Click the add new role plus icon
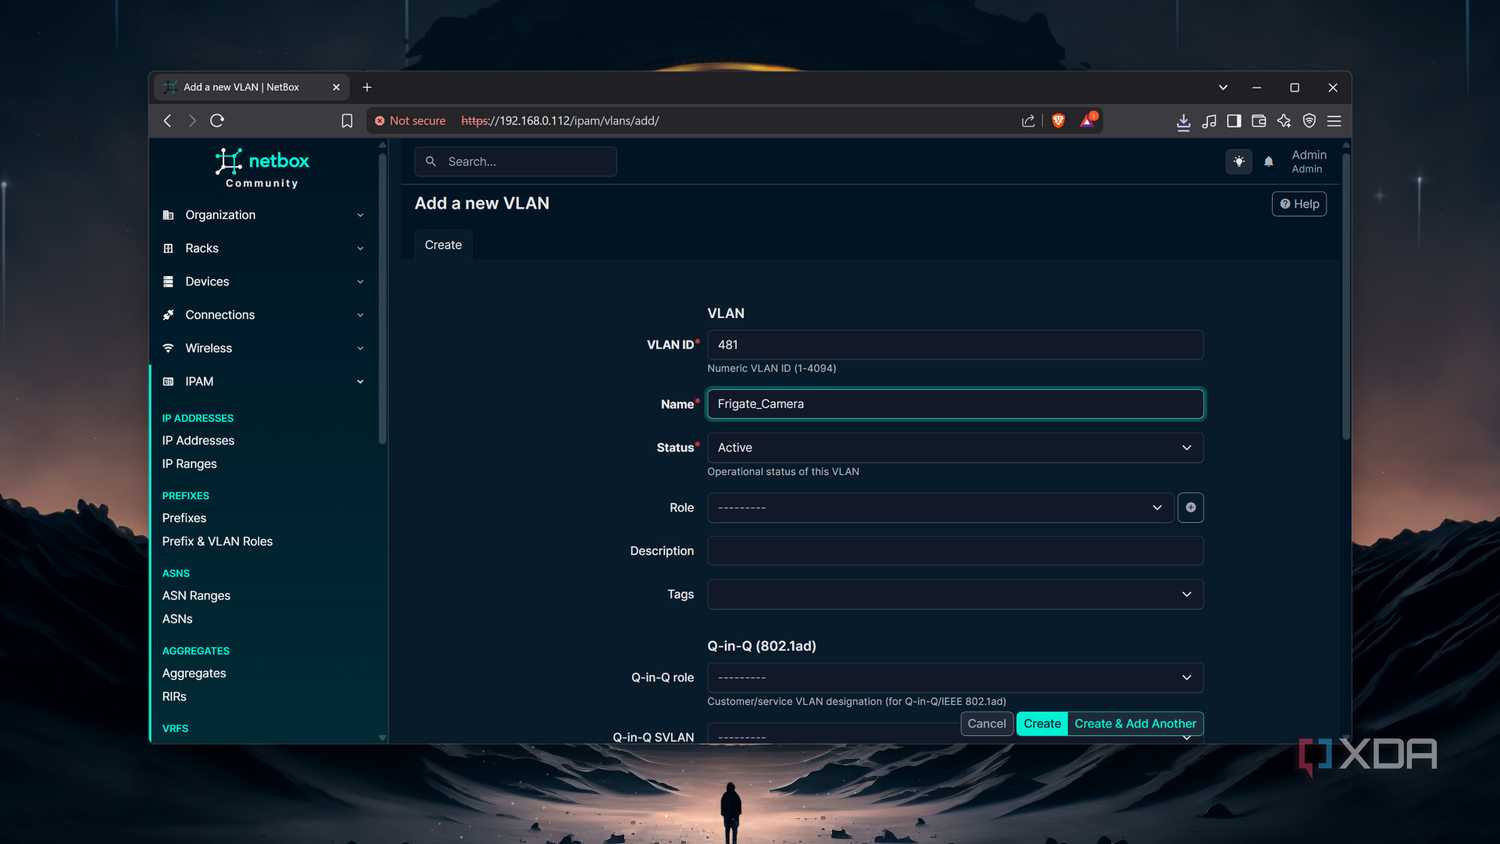The image size is (1500, 844). [1191, 508]
